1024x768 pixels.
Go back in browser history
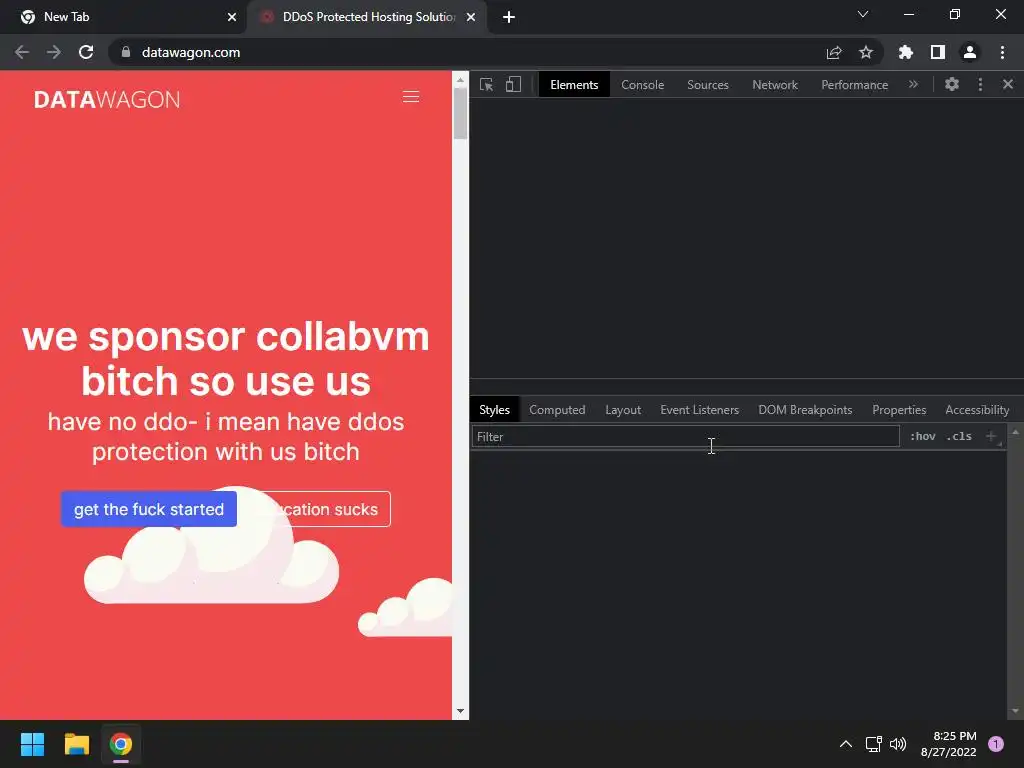22,52
